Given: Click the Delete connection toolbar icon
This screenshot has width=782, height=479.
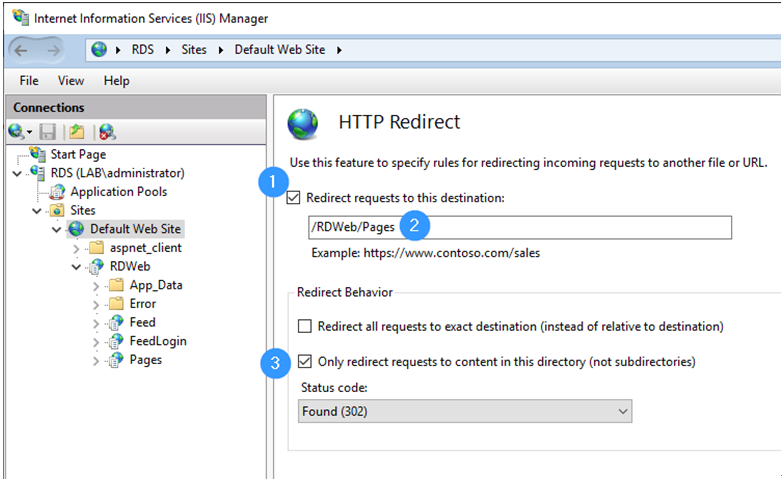Looking at the screenshot, I should coord(107,132).
